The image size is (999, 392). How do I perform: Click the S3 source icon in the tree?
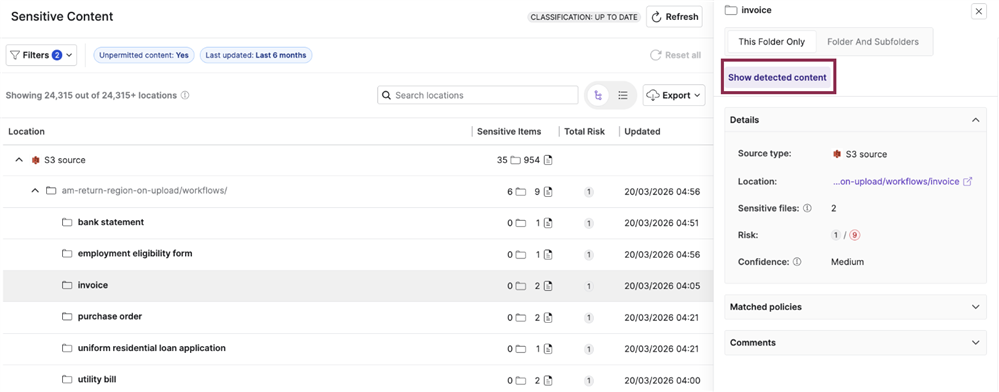(x=36, y=160)
